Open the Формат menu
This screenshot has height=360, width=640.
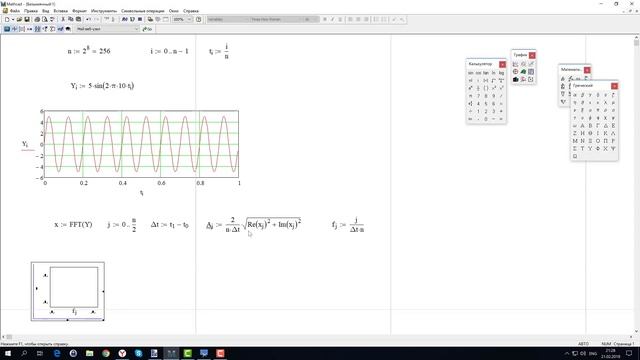pos(80,11)
